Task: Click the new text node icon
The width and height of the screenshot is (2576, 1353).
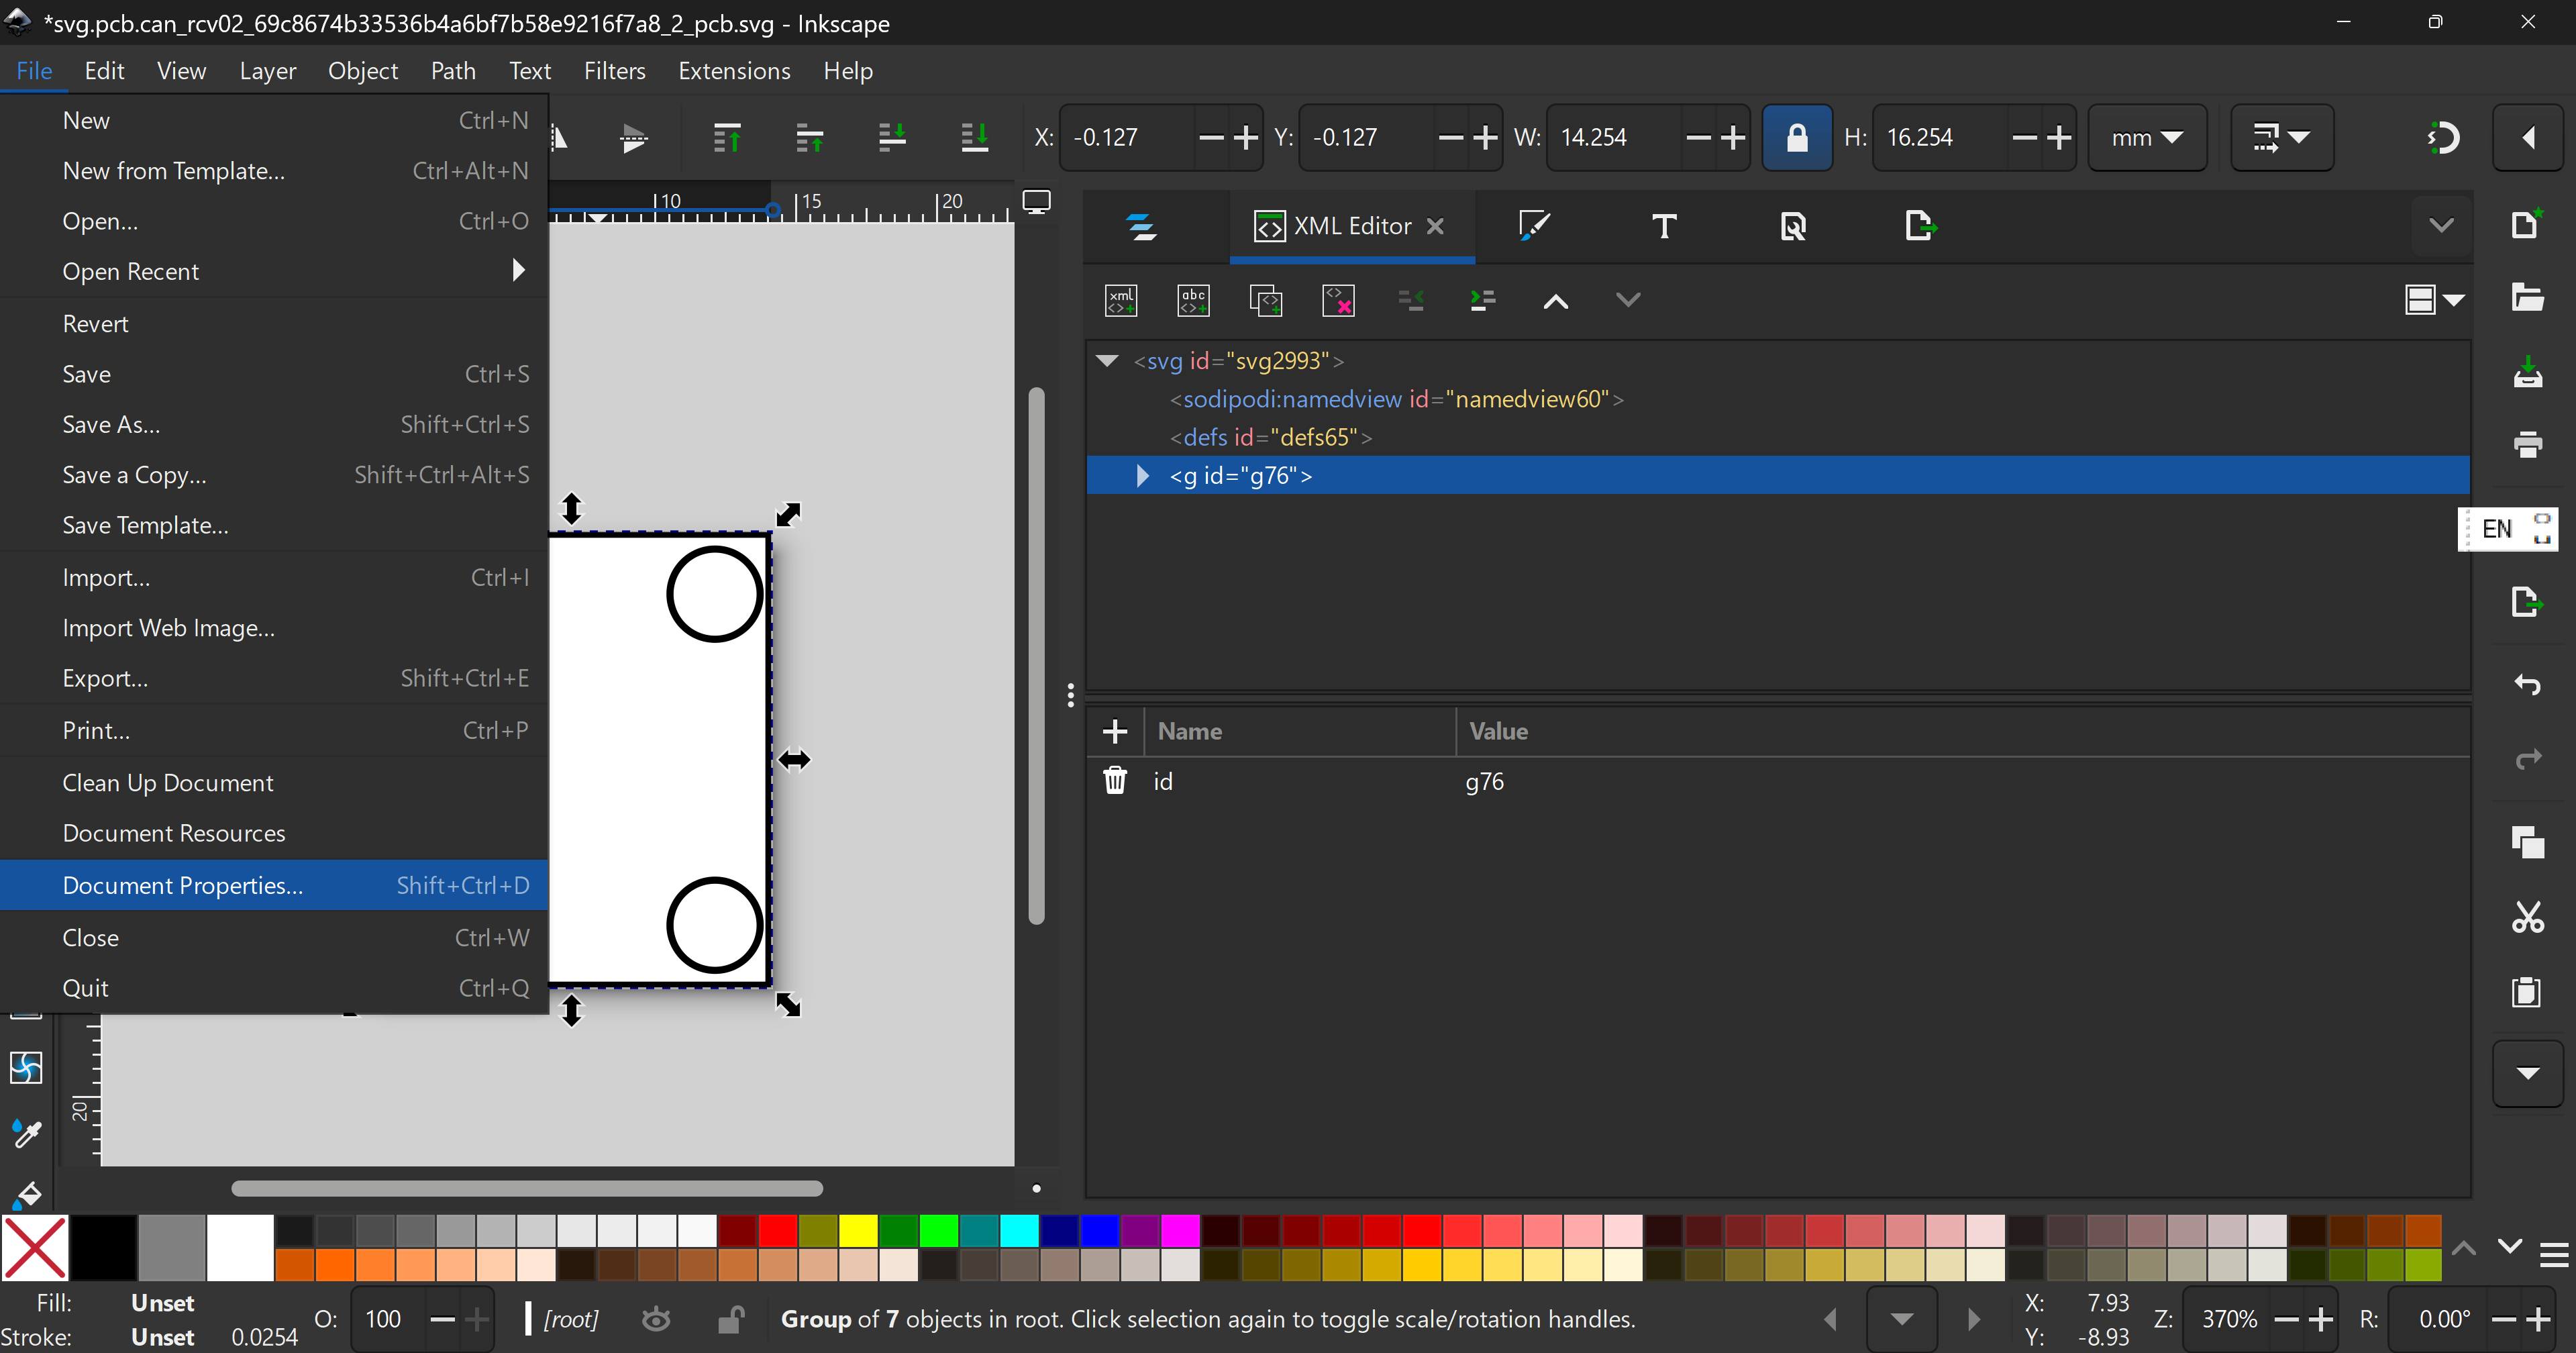Action: click(1193, 299)
